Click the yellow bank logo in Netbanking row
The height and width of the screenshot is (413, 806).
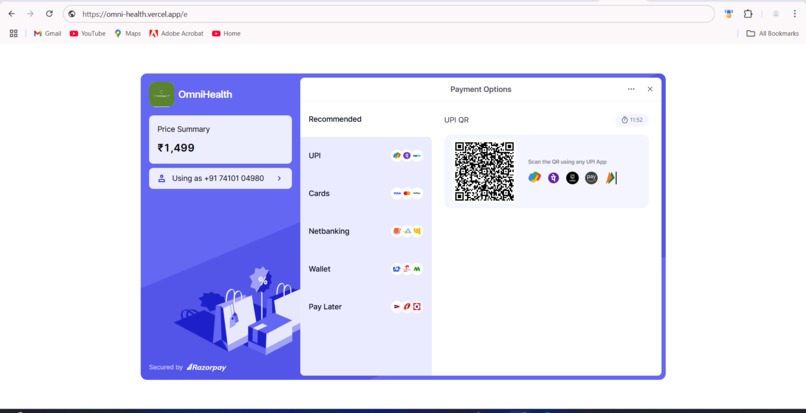point(417,231)
